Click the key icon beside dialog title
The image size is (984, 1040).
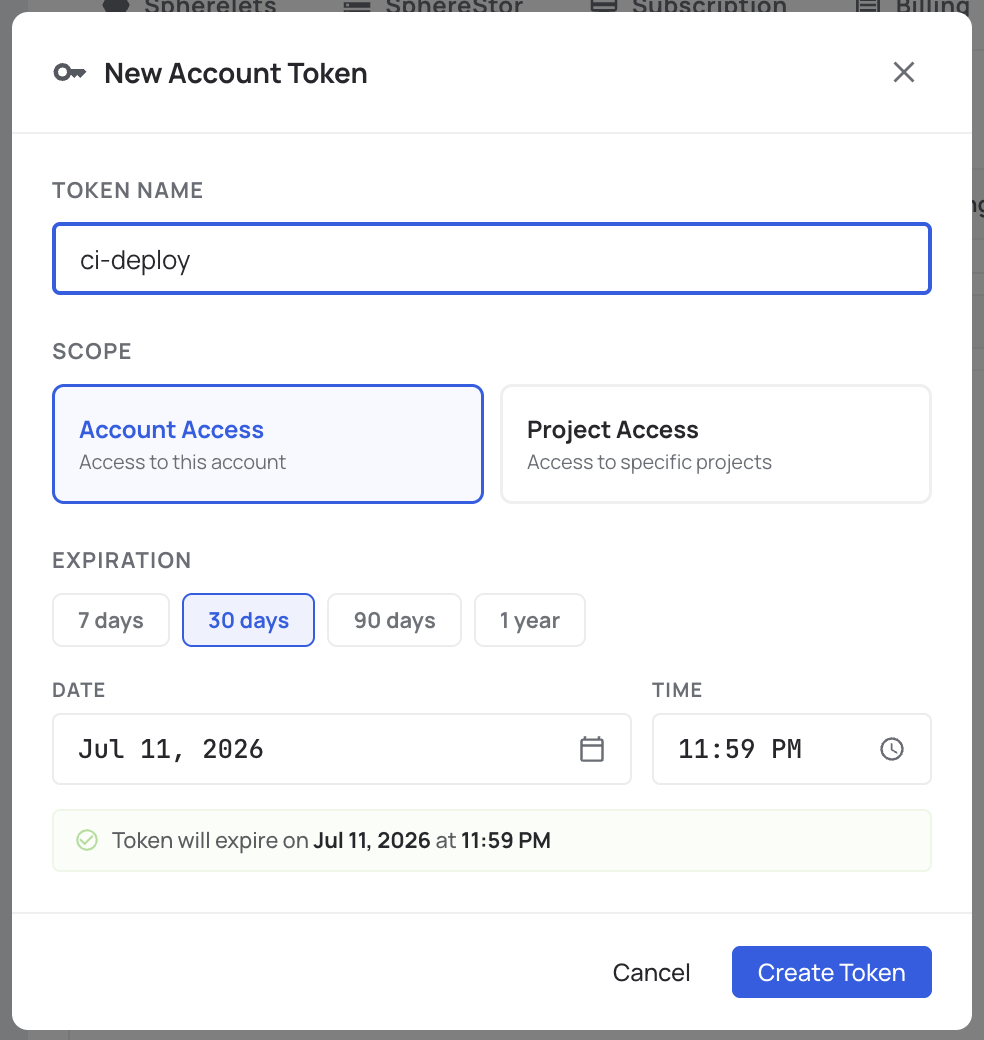[70, 72]
